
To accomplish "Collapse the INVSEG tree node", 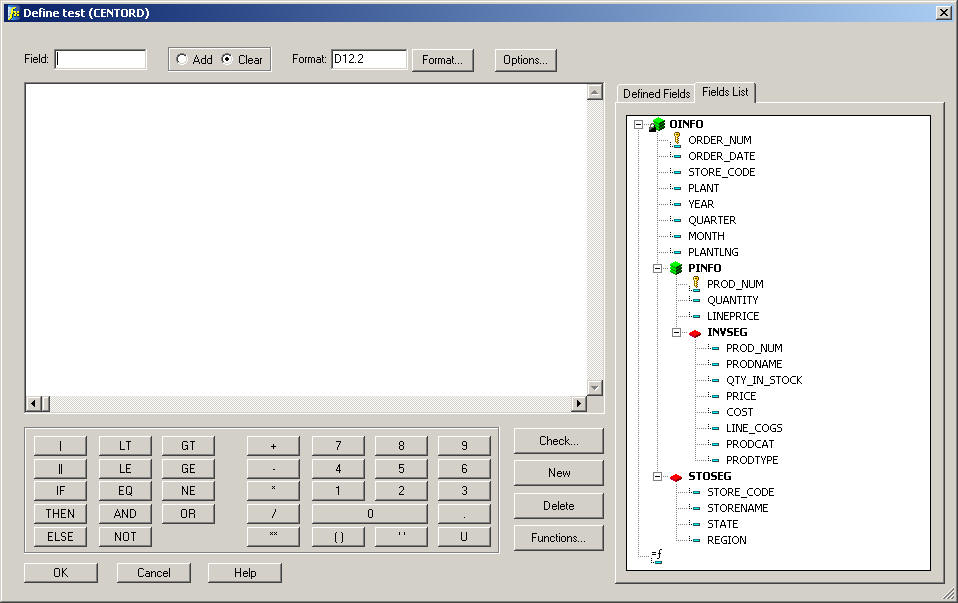I will [x=676, y=332].
